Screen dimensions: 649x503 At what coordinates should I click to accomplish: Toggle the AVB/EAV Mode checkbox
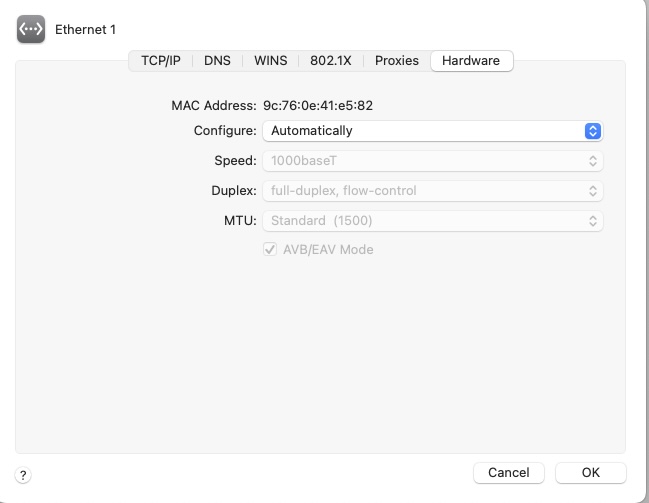tap(269, 249)
